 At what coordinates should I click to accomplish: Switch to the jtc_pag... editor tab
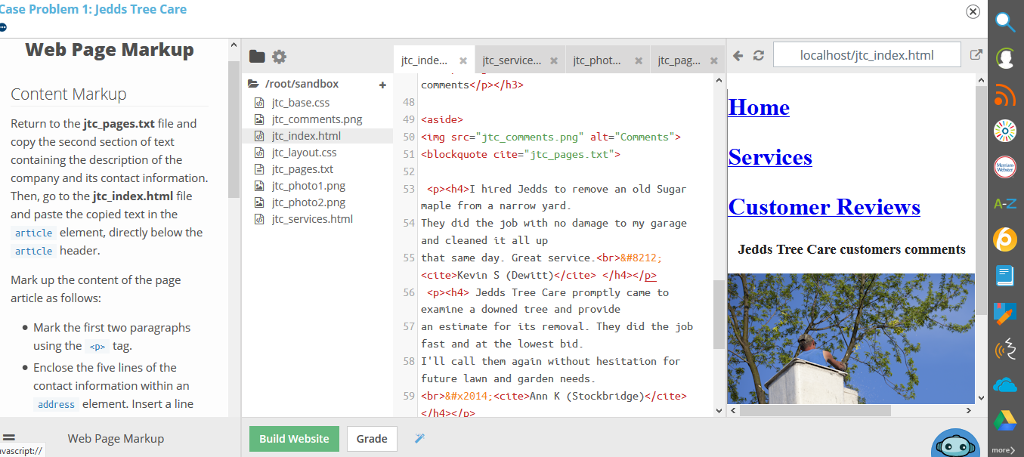pos(679,61)
